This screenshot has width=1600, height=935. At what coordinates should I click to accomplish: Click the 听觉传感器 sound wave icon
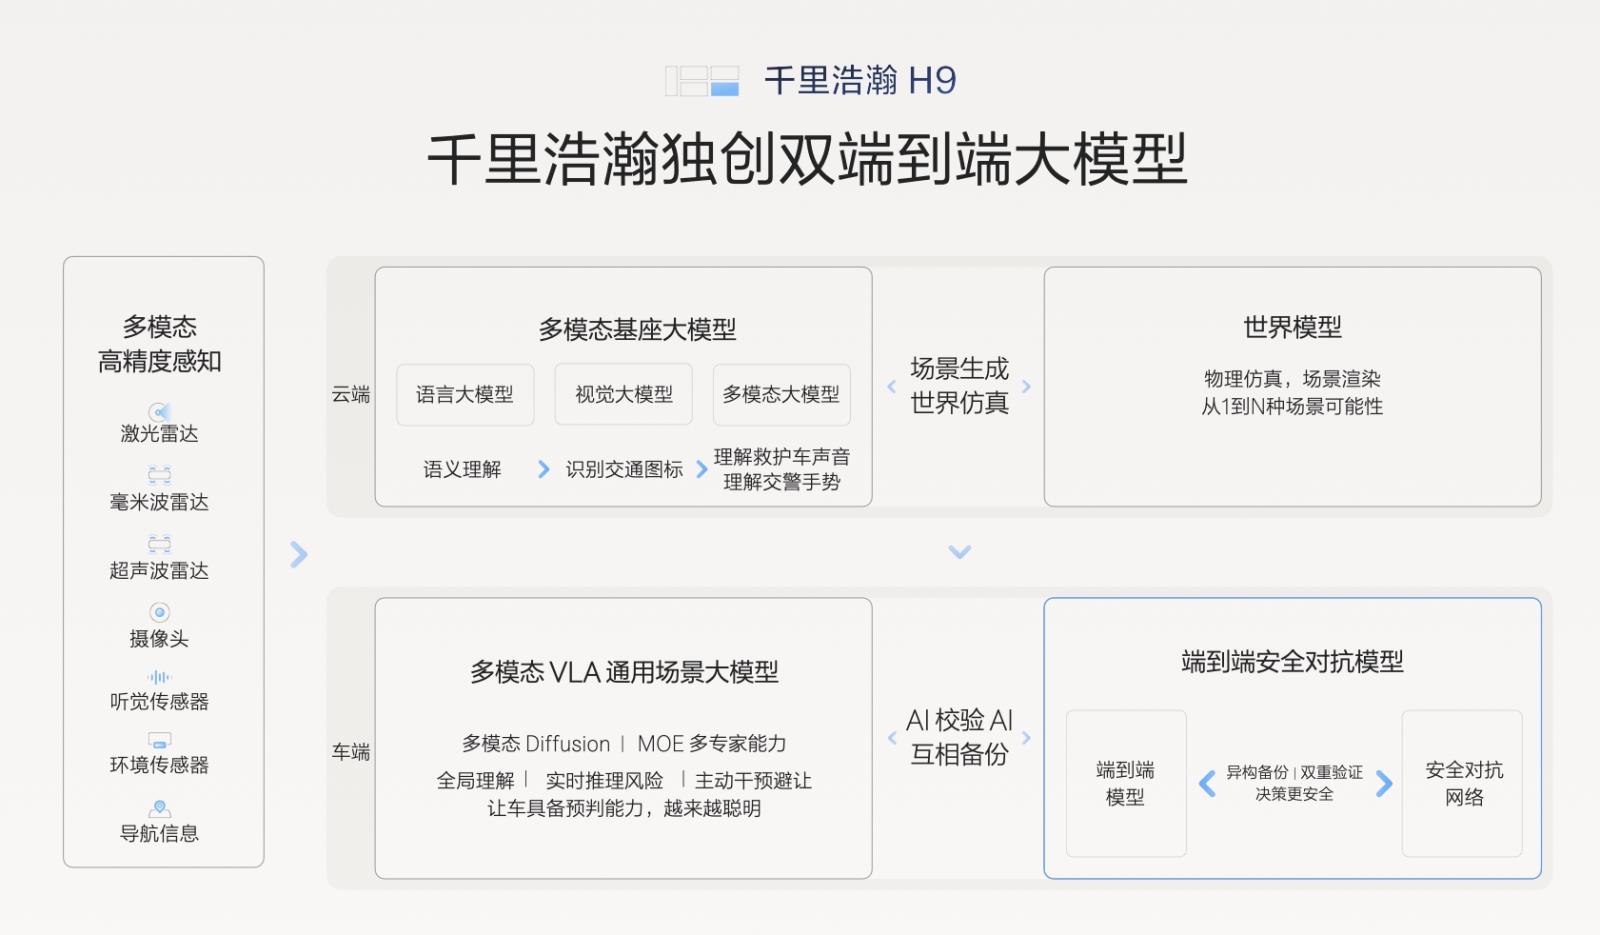pos(160,677)
